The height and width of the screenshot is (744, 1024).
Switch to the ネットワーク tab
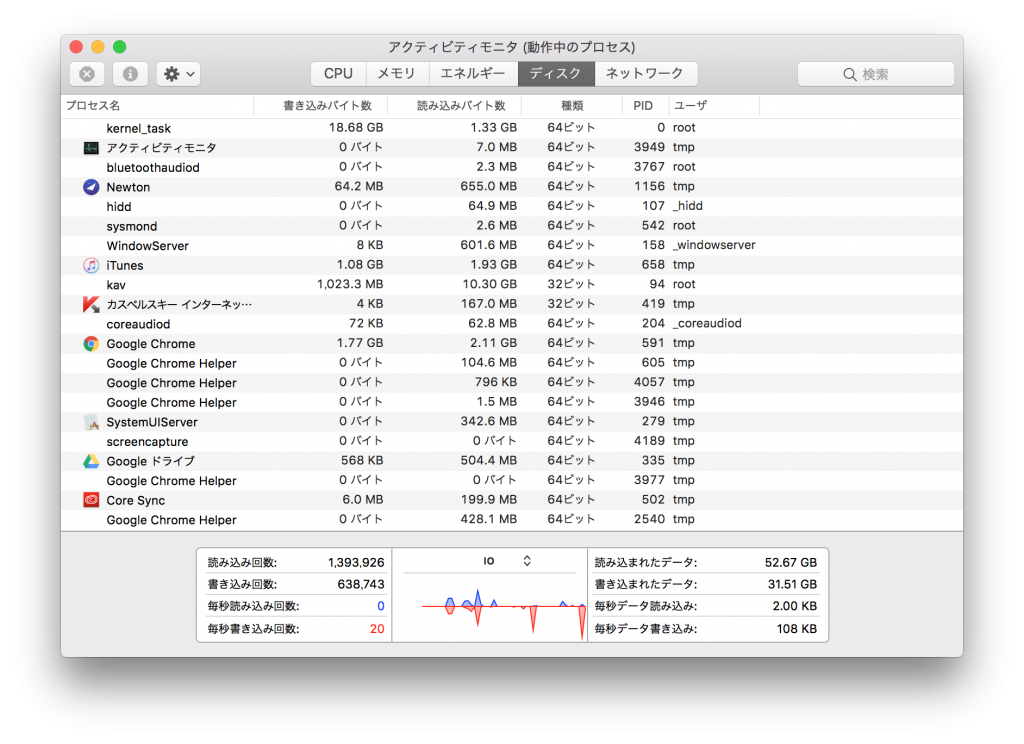click(x=645, y=74)
